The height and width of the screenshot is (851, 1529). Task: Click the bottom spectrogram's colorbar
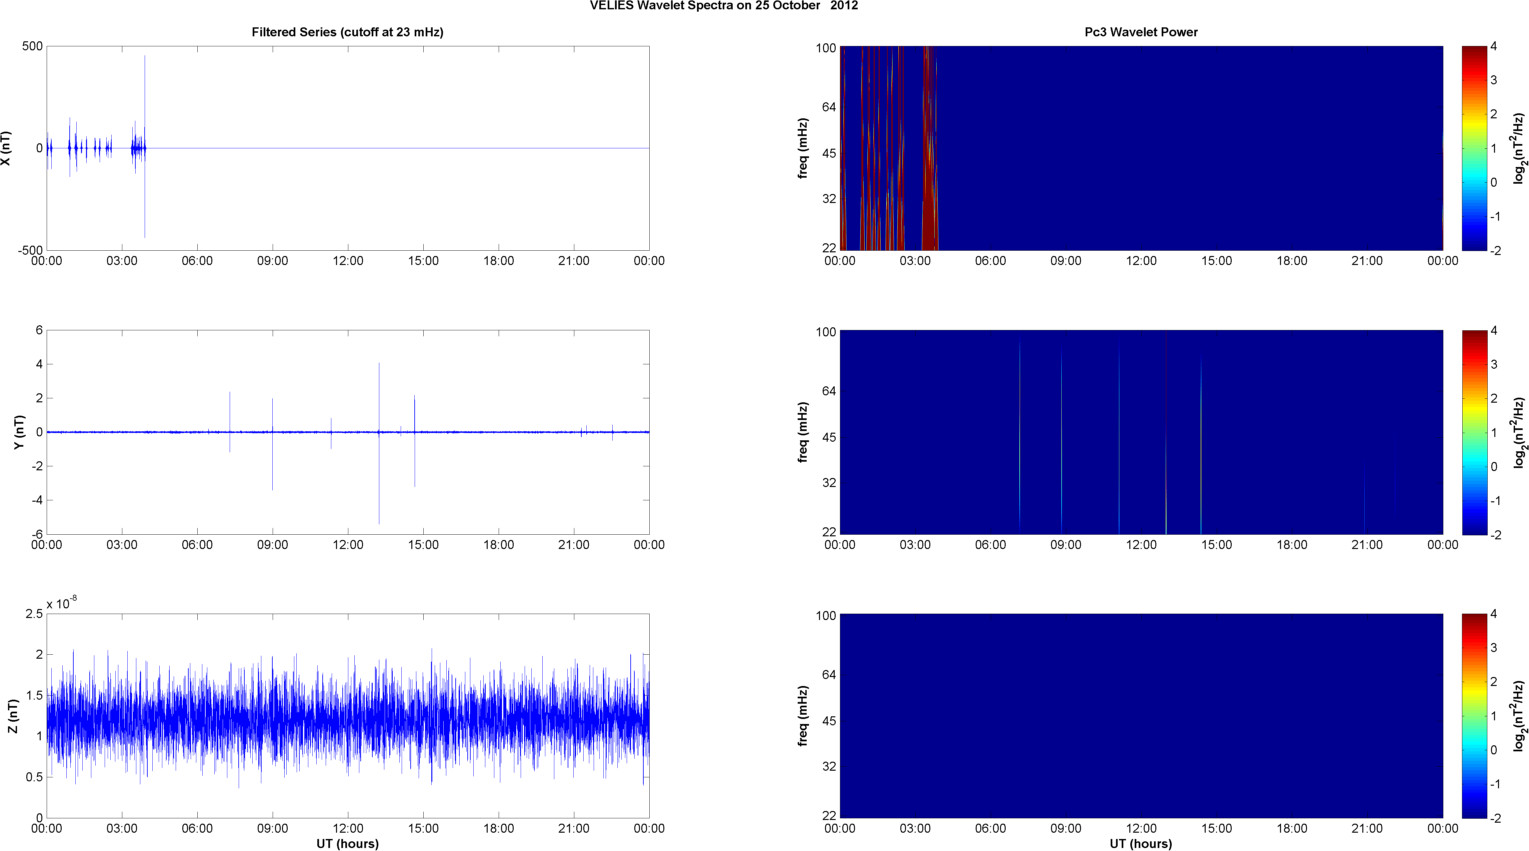[x=1475, y=716]
